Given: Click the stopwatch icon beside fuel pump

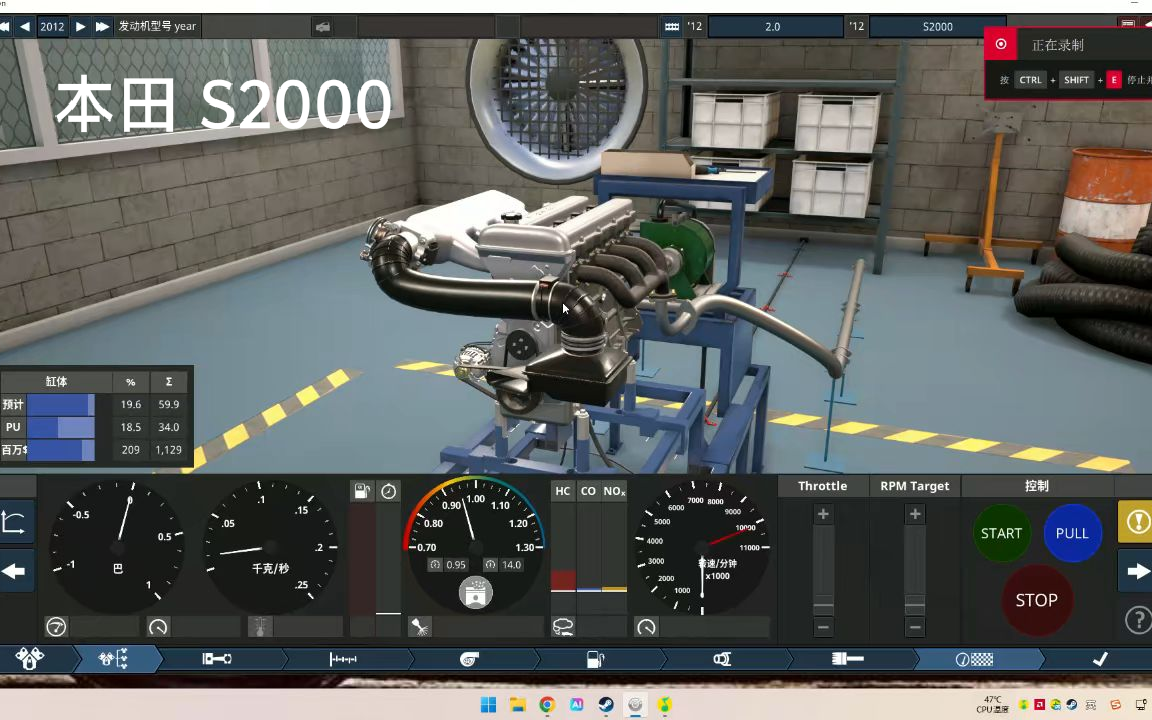Looking at the screenshot, I should pos(389,492).
